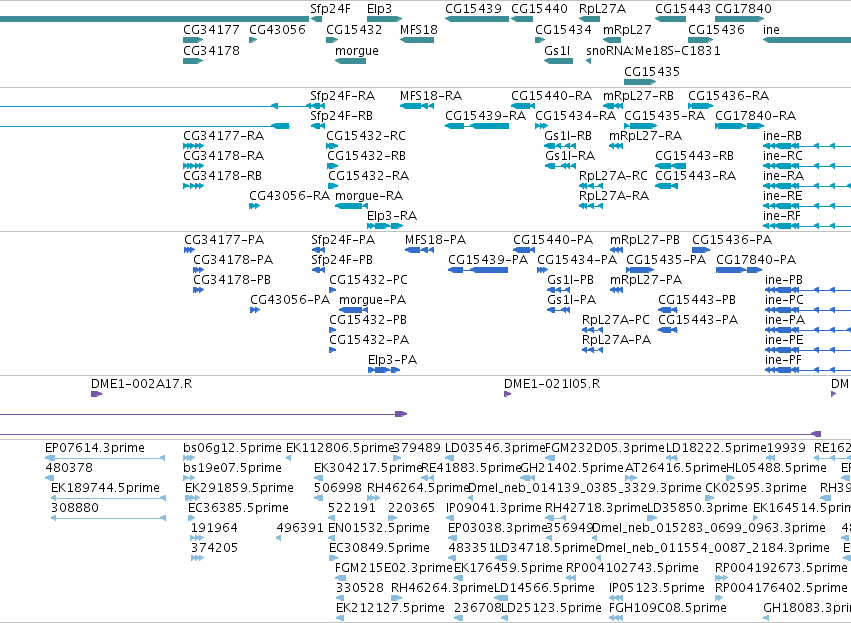Select the FGM215E02.3prime feature label
The image size is (851, 623).
click(393, 568)
